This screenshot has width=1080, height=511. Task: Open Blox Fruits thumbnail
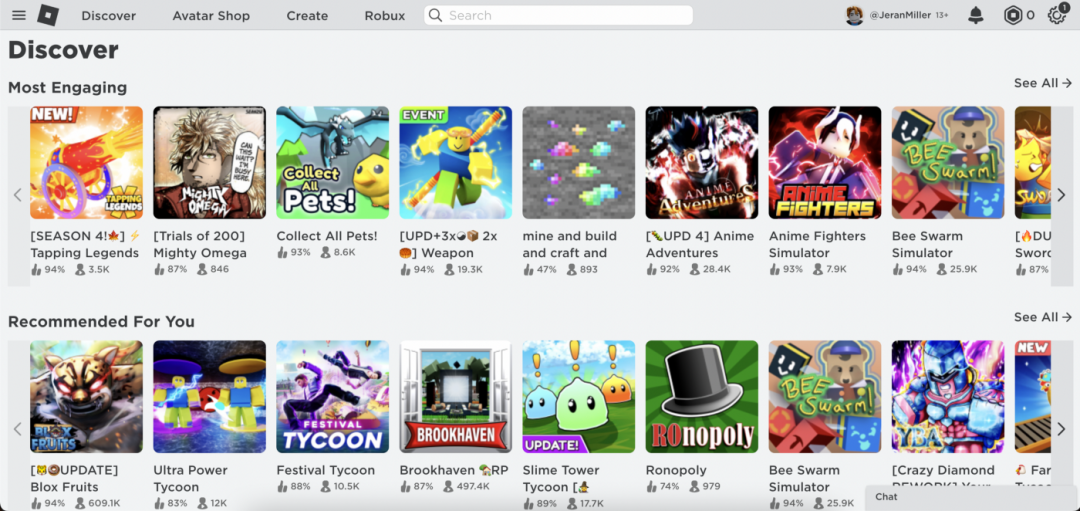(87, 397)
